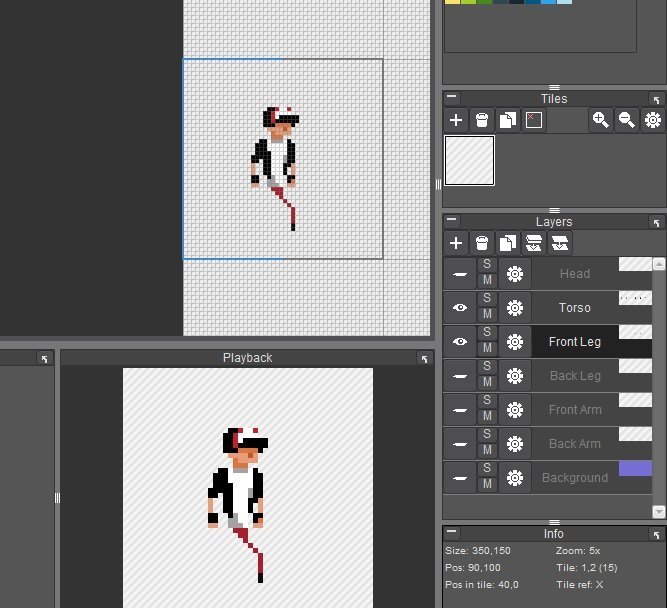Click the 'Zoom: 5x' info text

578,551
